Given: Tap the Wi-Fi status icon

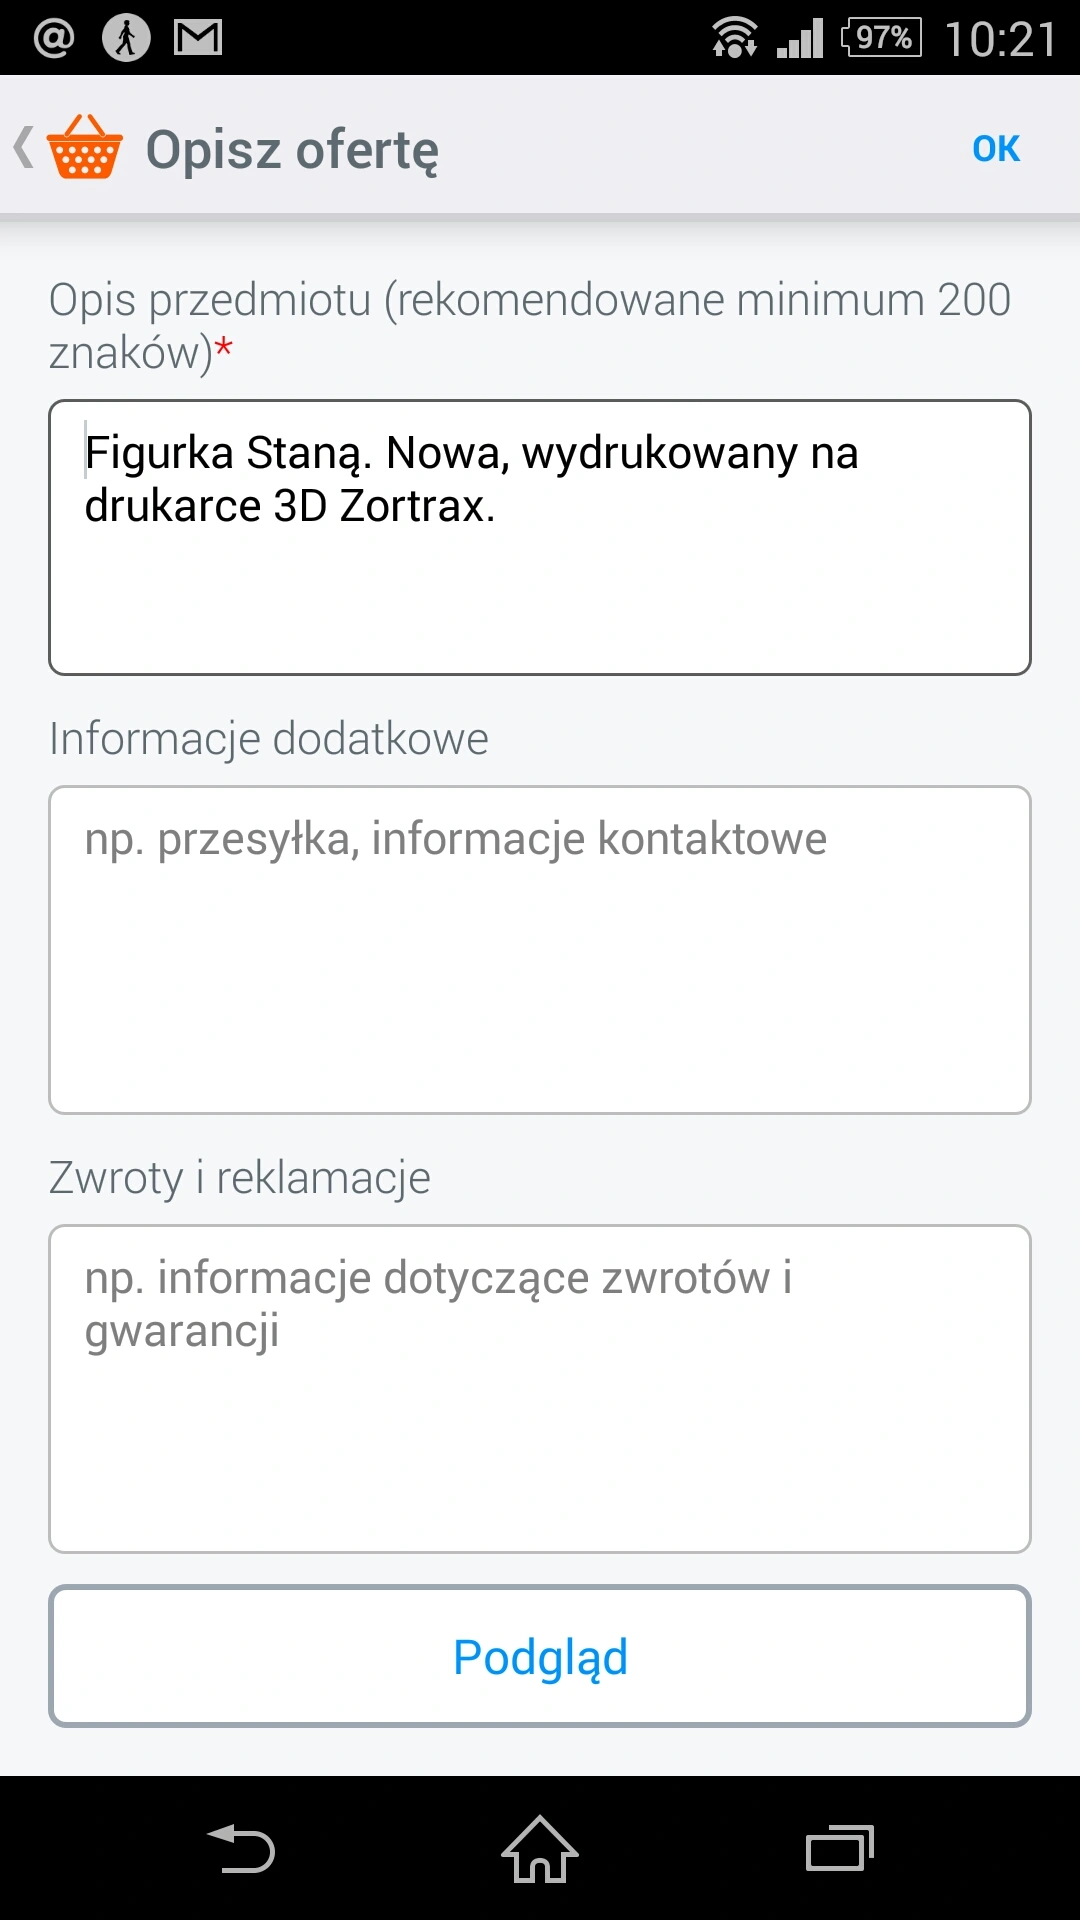Looking at the screenshot, I should click(x=734, y=38).
